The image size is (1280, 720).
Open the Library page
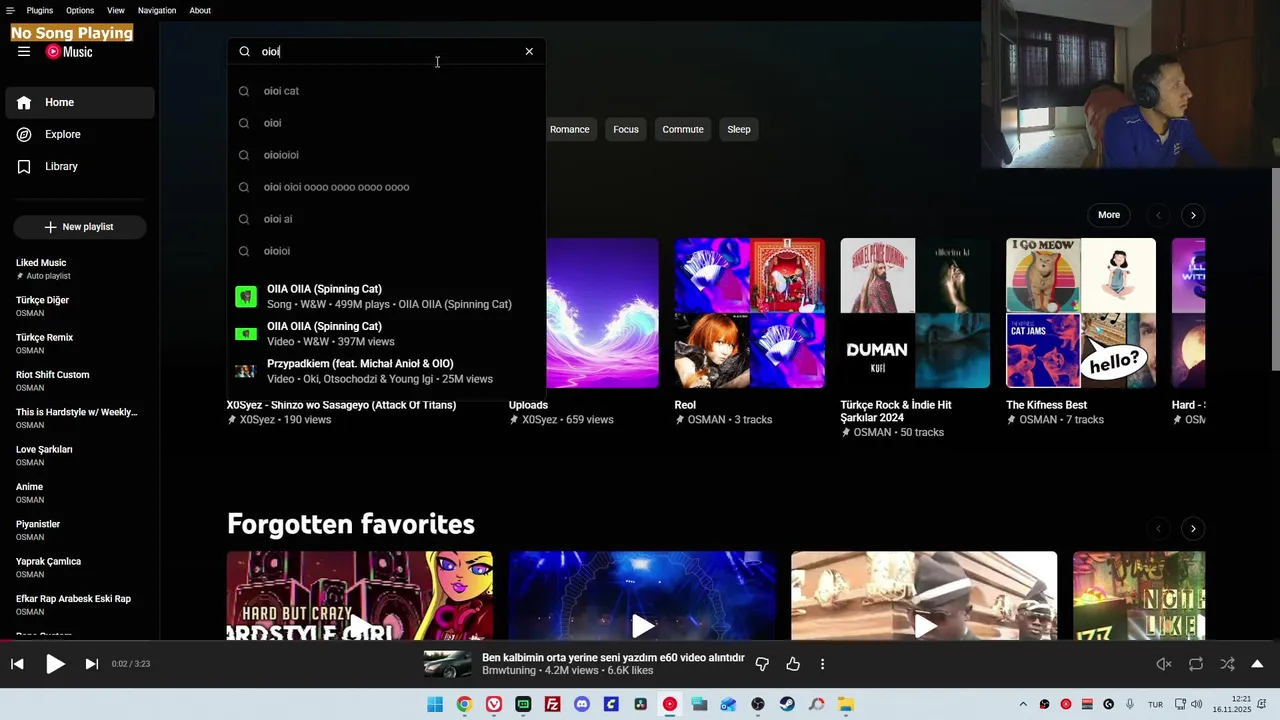click(80, 166)
